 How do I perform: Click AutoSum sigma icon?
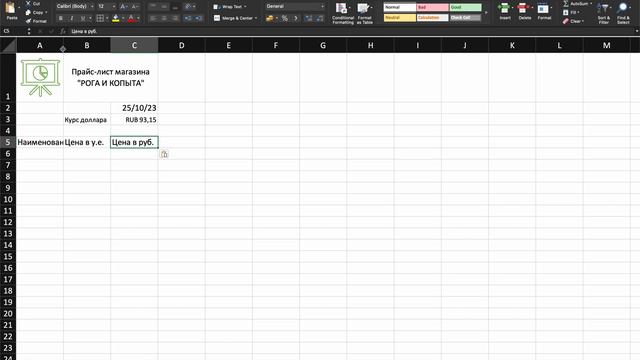click(566, 3)
